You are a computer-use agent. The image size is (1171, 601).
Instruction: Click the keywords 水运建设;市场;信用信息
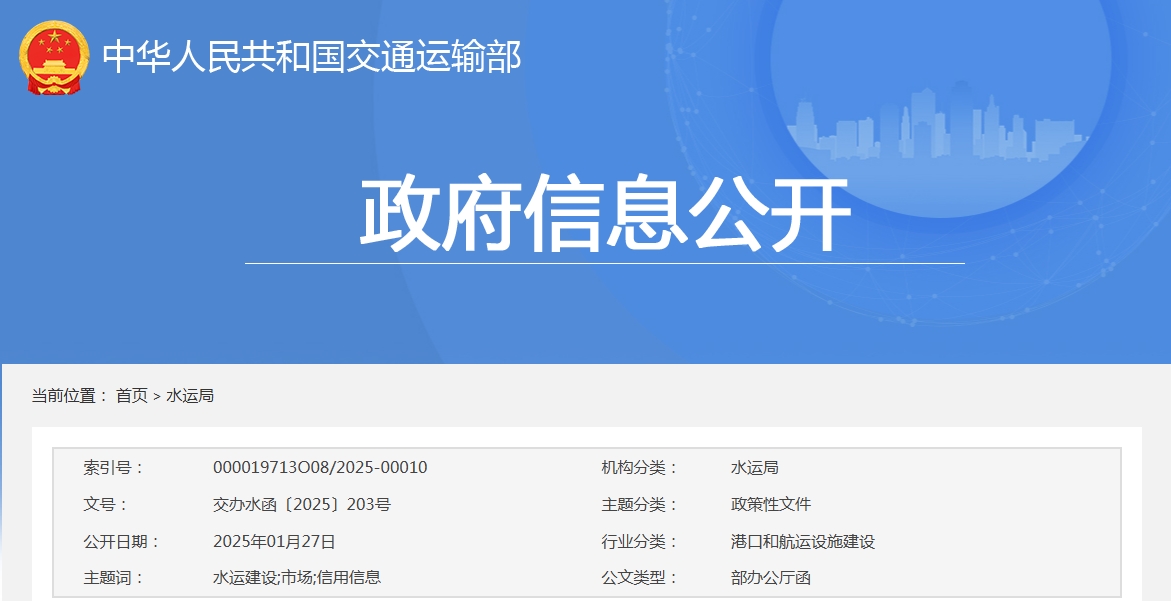point(297,577)
